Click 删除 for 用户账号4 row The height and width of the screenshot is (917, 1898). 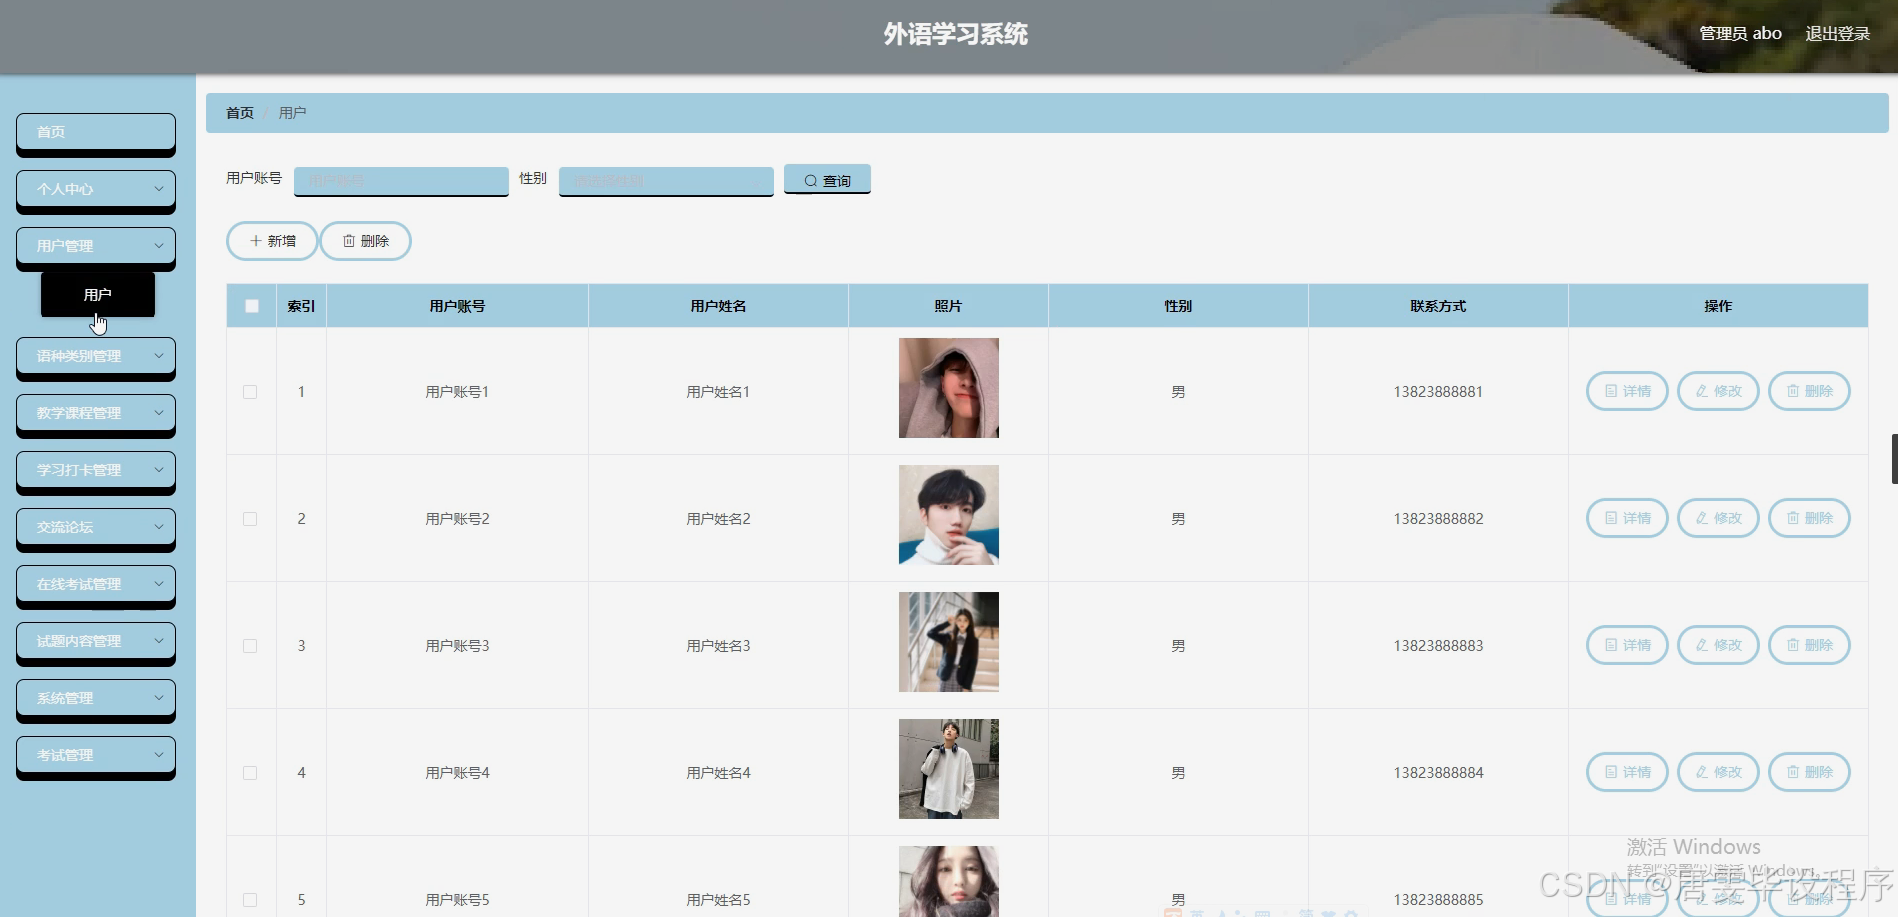point(1809,772)
